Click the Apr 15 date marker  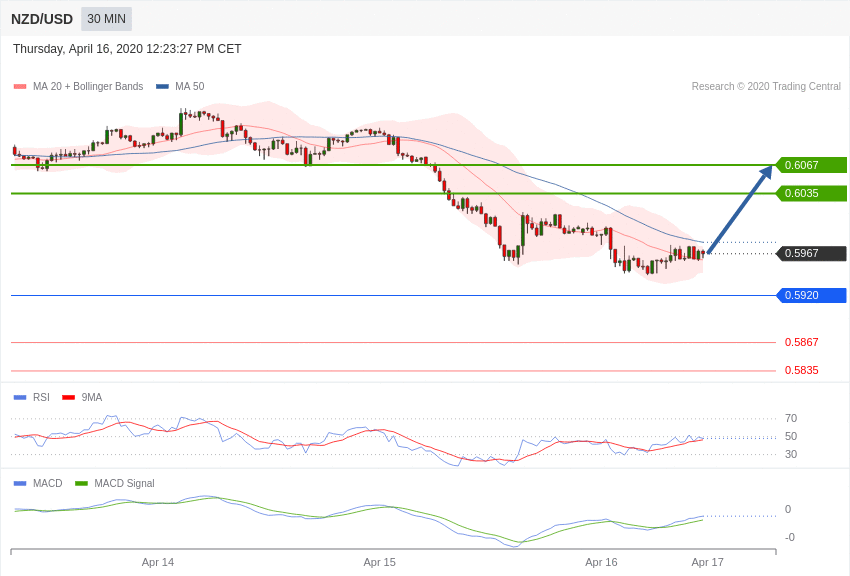379,562
